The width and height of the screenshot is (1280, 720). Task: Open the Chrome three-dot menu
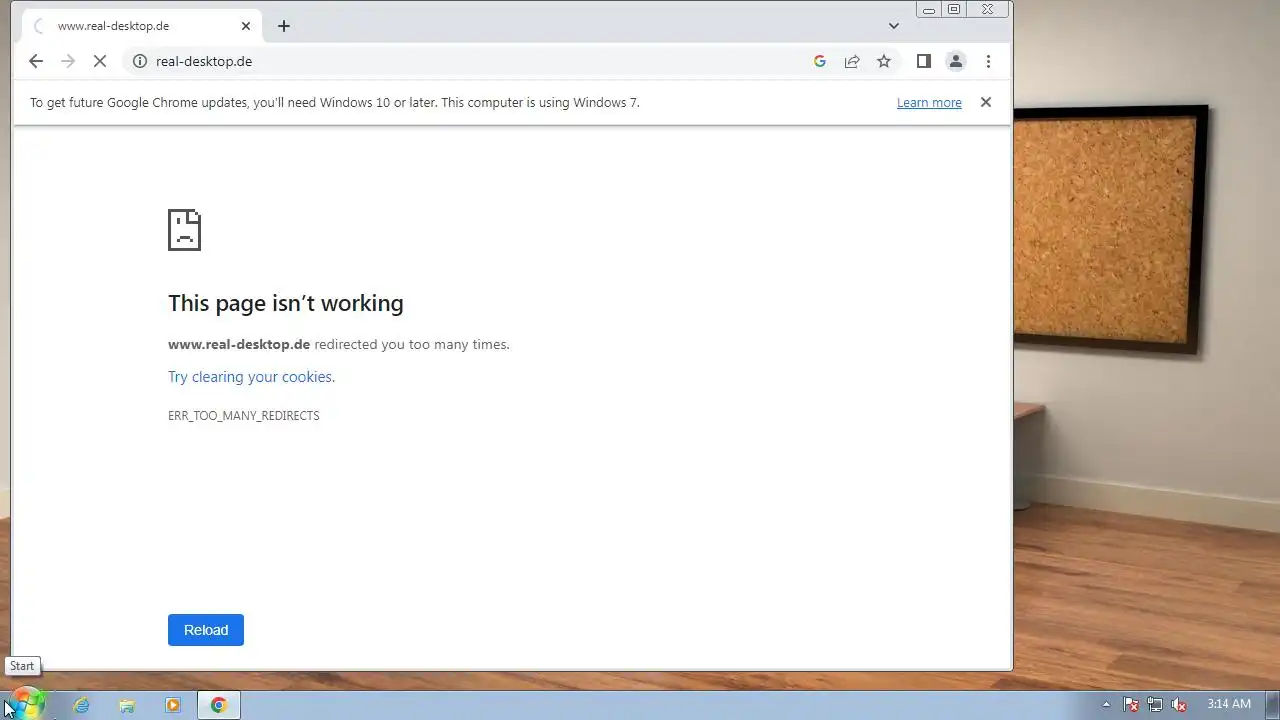(x=988, y=61)
